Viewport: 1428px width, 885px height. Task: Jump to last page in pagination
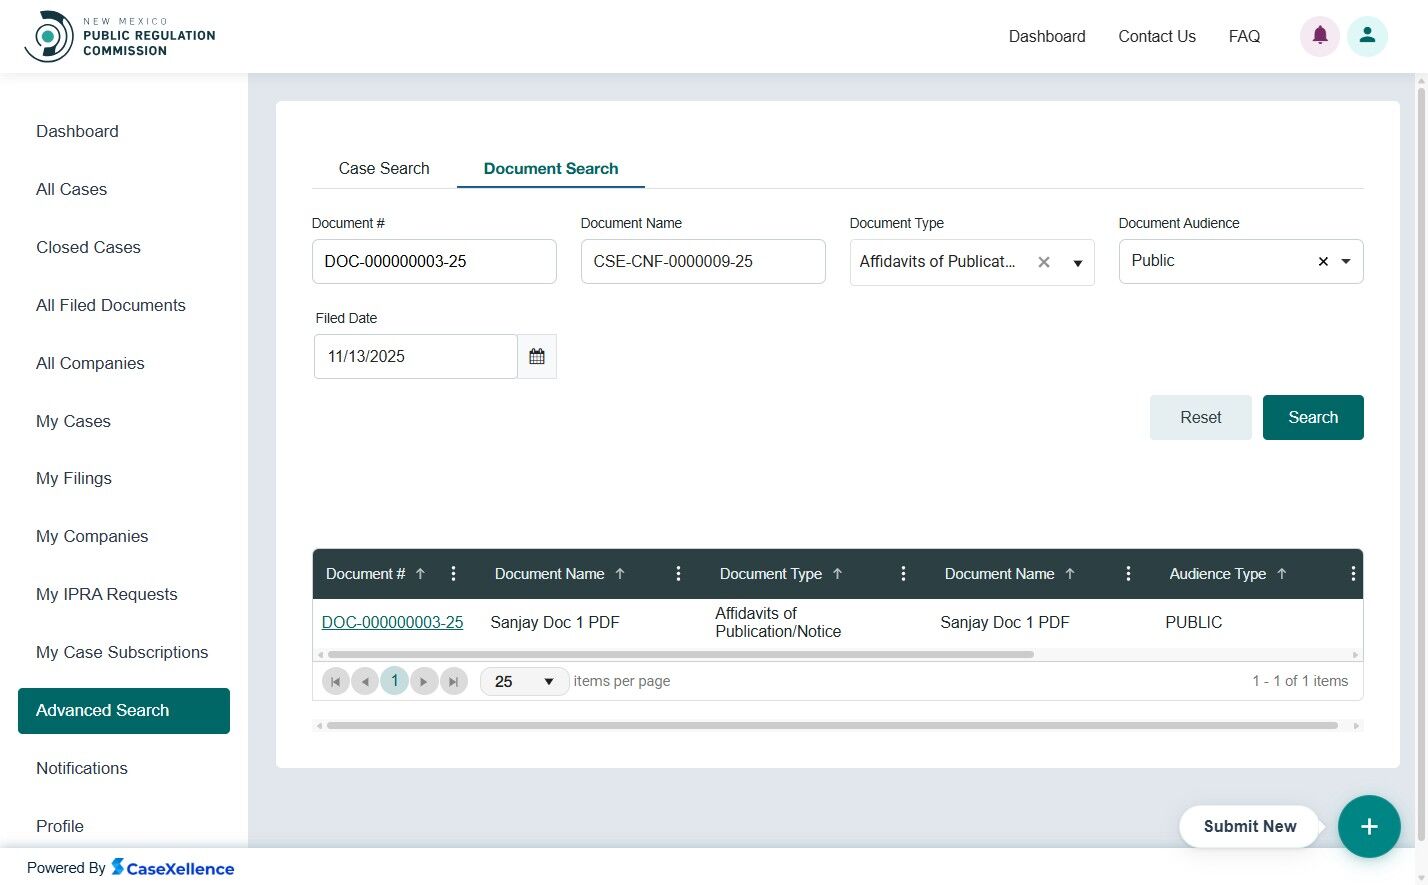tap(454, 681)
